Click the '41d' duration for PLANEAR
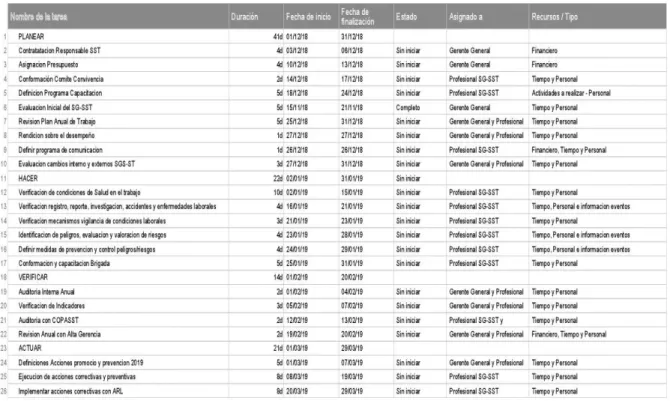Screen dimensions: 670x401 coord(278,37)
